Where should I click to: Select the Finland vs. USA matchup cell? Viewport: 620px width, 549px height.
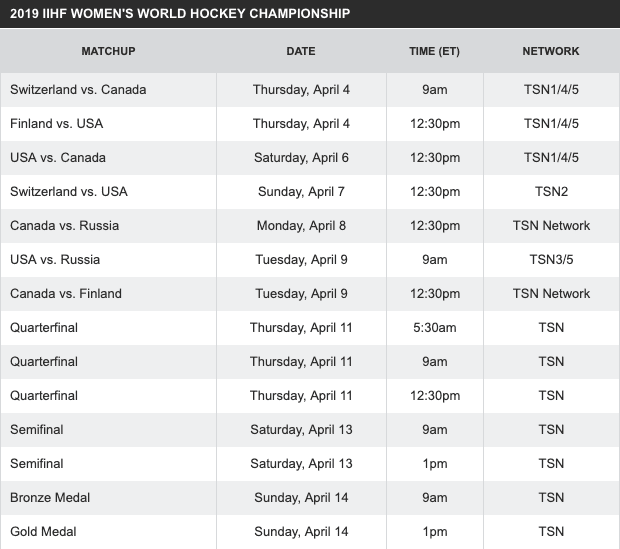56,123
